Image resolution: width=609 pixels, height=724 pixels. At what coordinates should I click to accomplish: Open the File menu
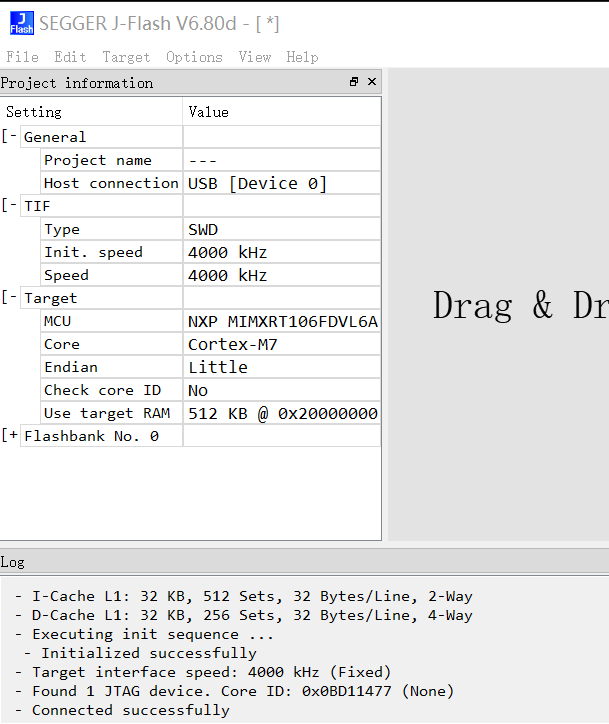pyautogui.click(x=22, y=57)
